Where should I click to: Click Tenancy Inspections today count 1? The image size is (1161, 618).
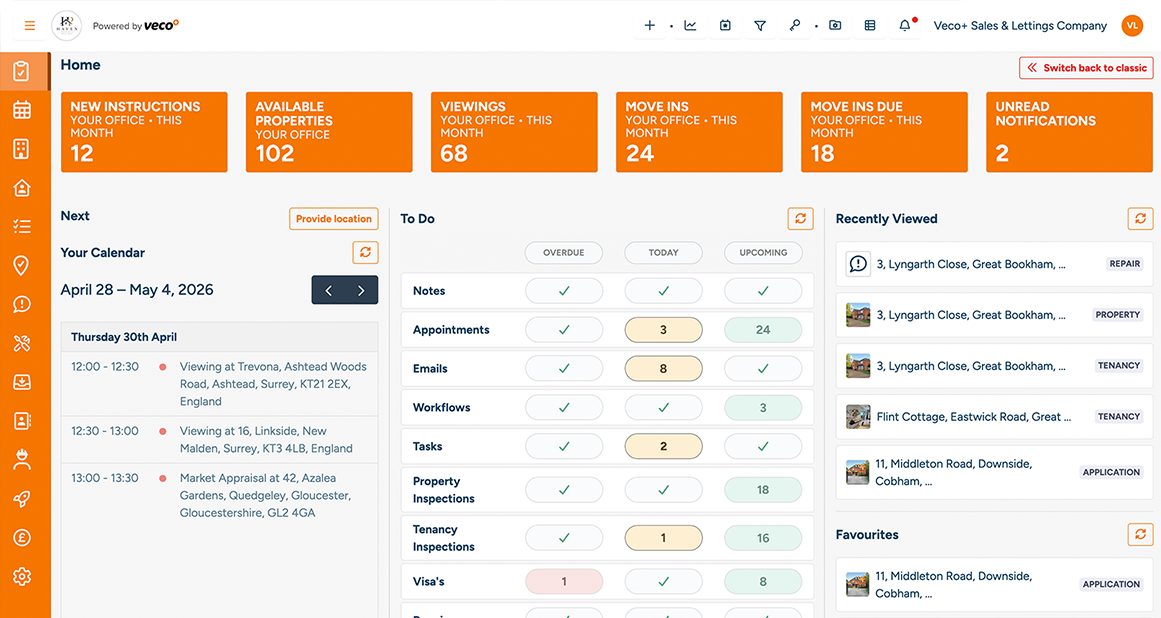663,538
